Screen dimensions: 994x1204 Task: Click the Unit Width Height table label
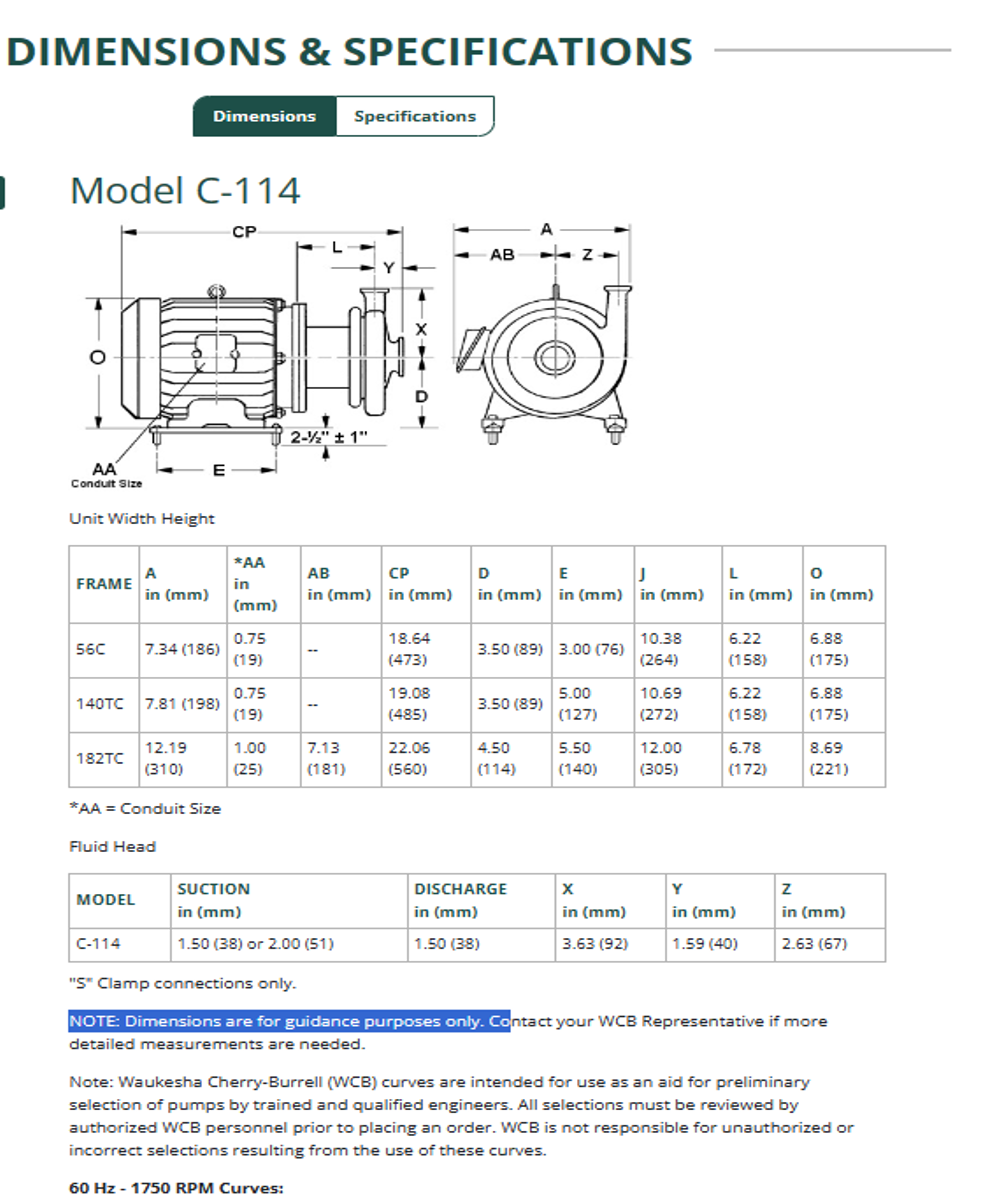coord(141,518)
